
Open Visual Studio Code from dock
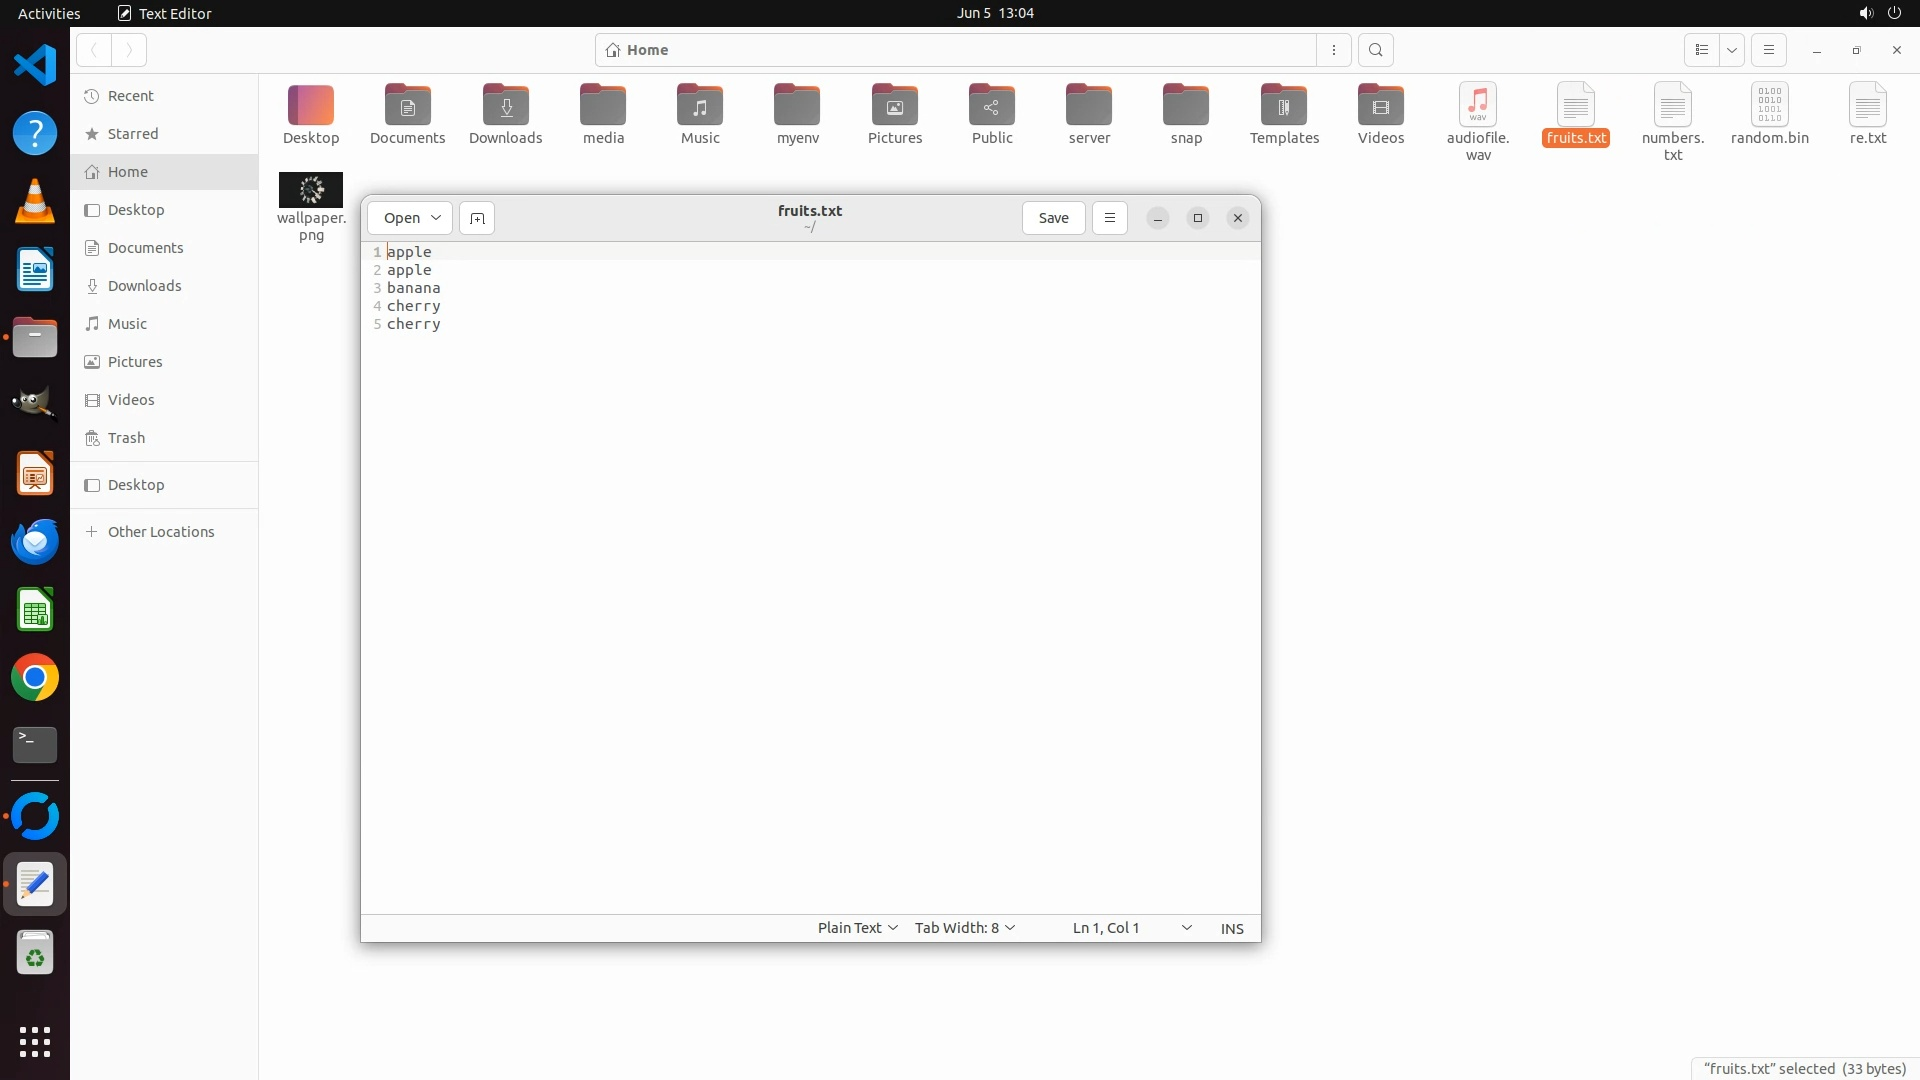35,65
